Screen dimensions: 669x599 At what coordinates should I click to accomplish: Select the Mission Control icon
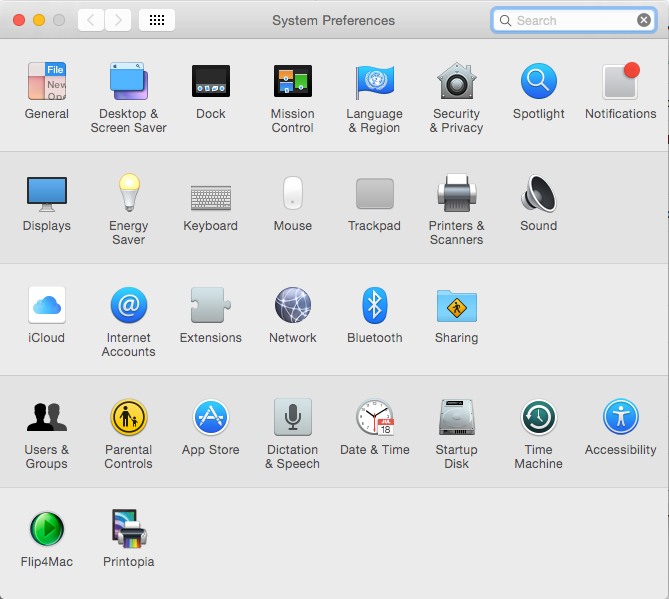coord(292,82)
